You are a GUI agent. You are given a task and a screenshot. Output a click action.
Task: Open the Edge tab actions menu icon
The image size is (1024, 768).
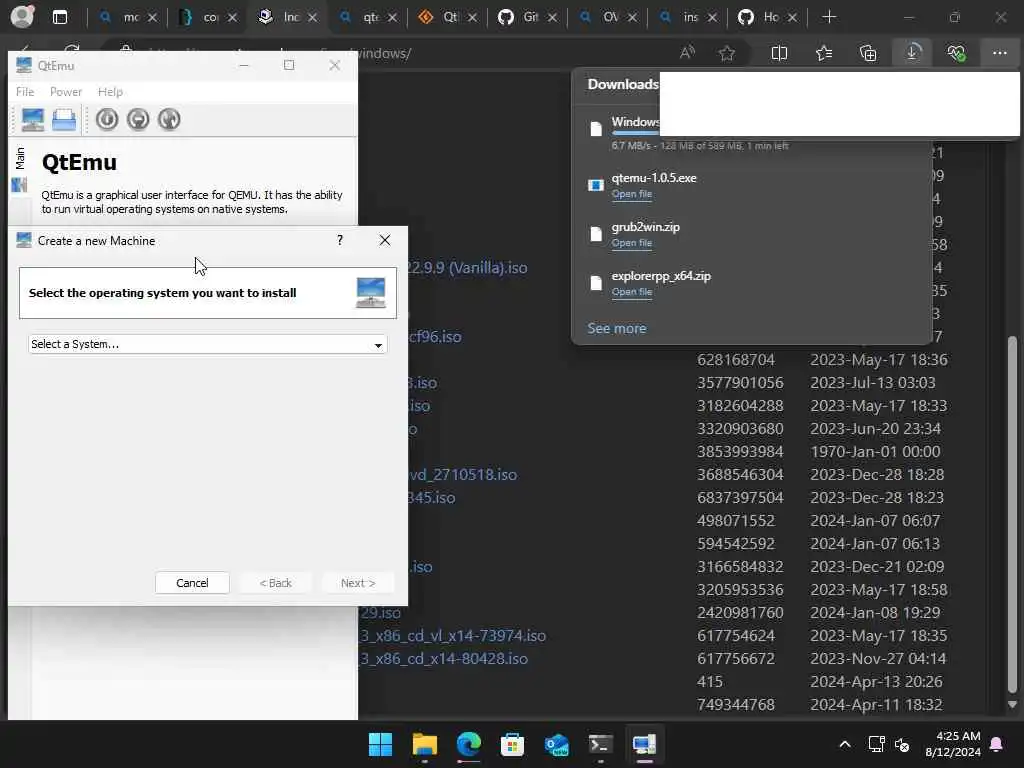(60, 17)
